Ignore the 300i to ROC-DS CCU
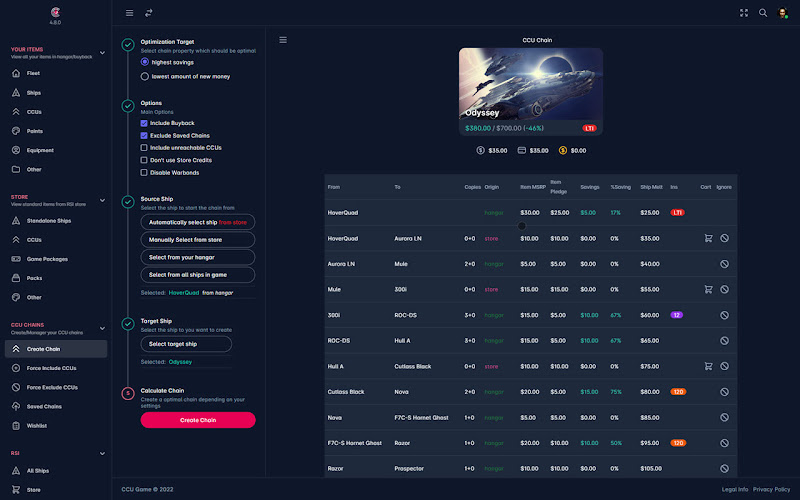 pyautogui.click(x=724, y=315)
